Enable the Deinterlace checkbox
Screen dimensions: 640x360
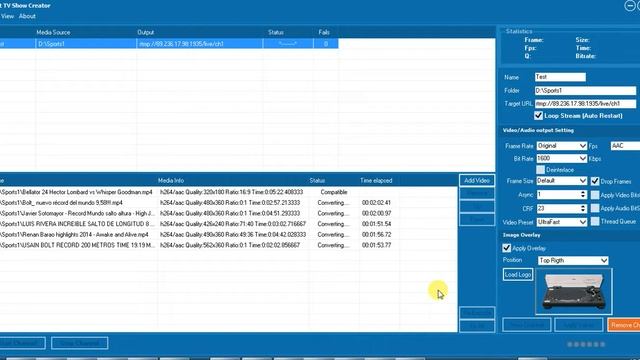tap(540, 170)
